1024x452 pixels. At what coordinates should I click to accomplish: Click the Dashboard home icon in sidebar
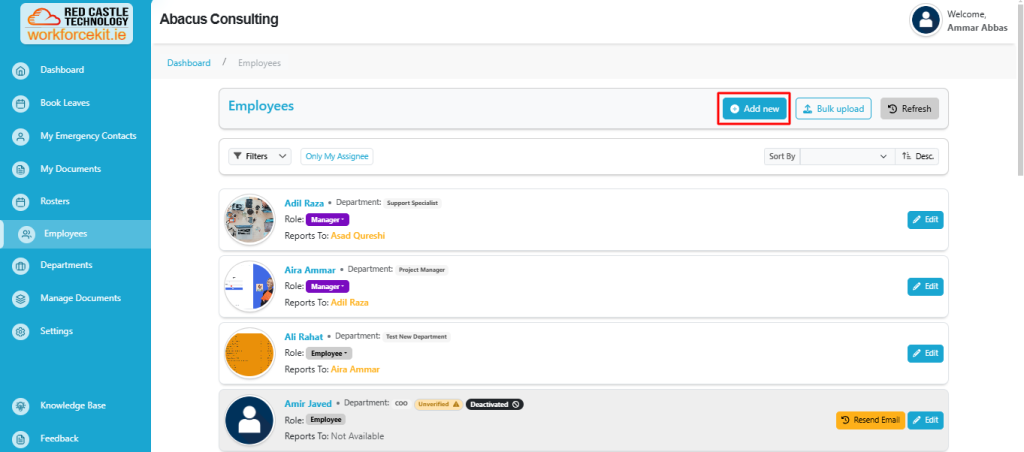coord(20,70)
